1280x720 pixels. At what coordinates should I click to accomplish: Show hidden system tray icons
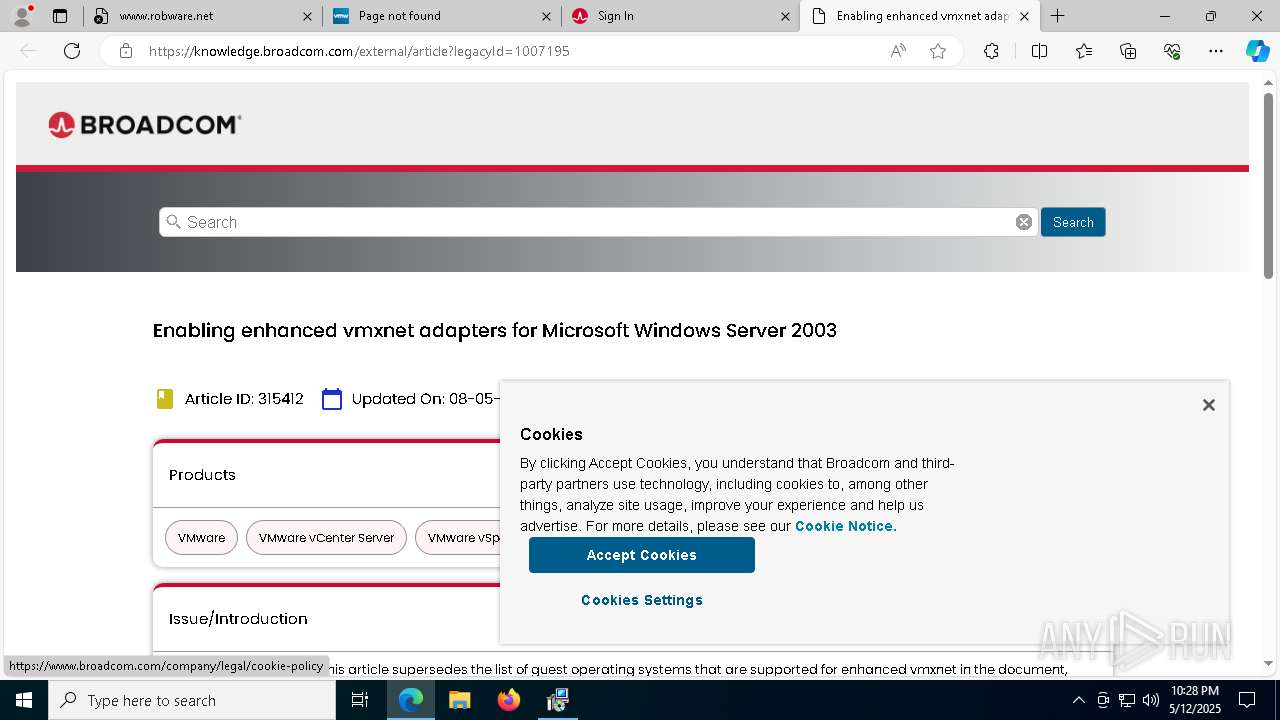coord(1078,700)
